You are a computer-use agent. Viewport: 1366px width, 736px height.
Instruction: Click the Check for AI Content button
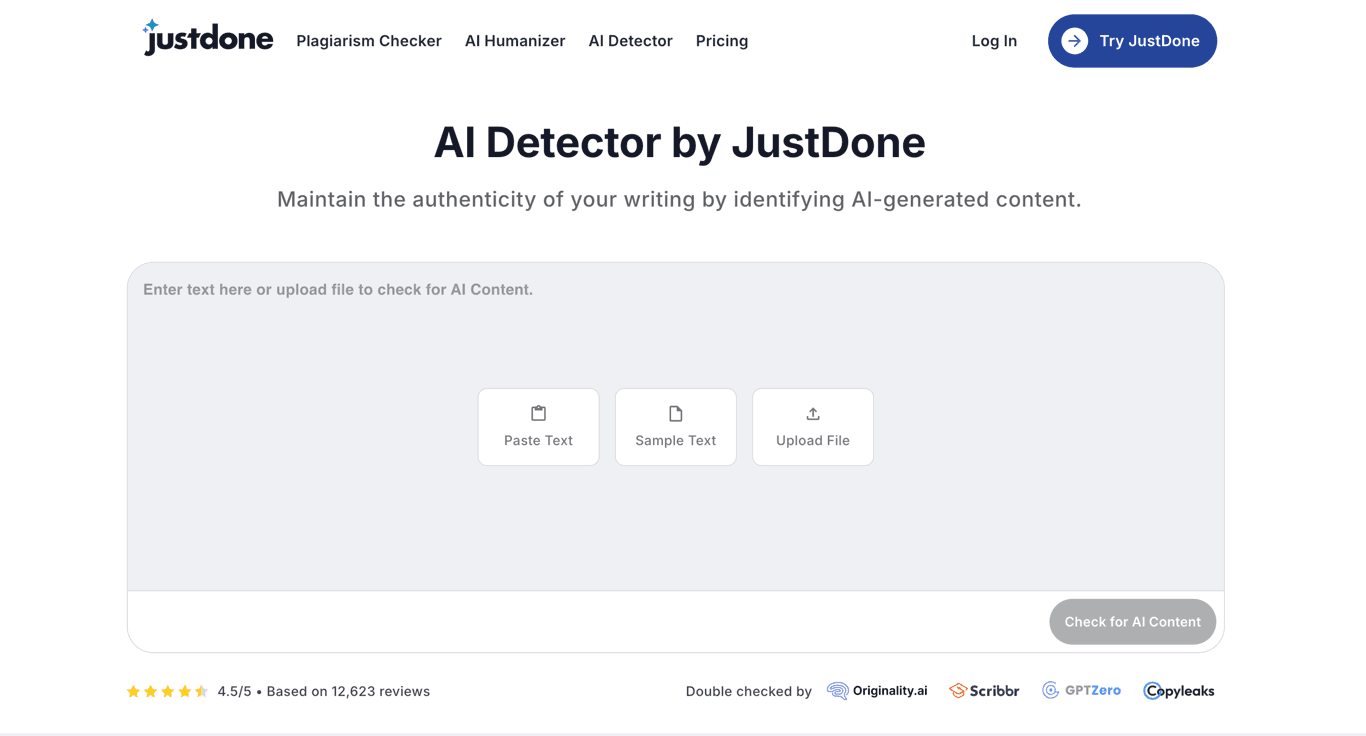click(1132, 621)
